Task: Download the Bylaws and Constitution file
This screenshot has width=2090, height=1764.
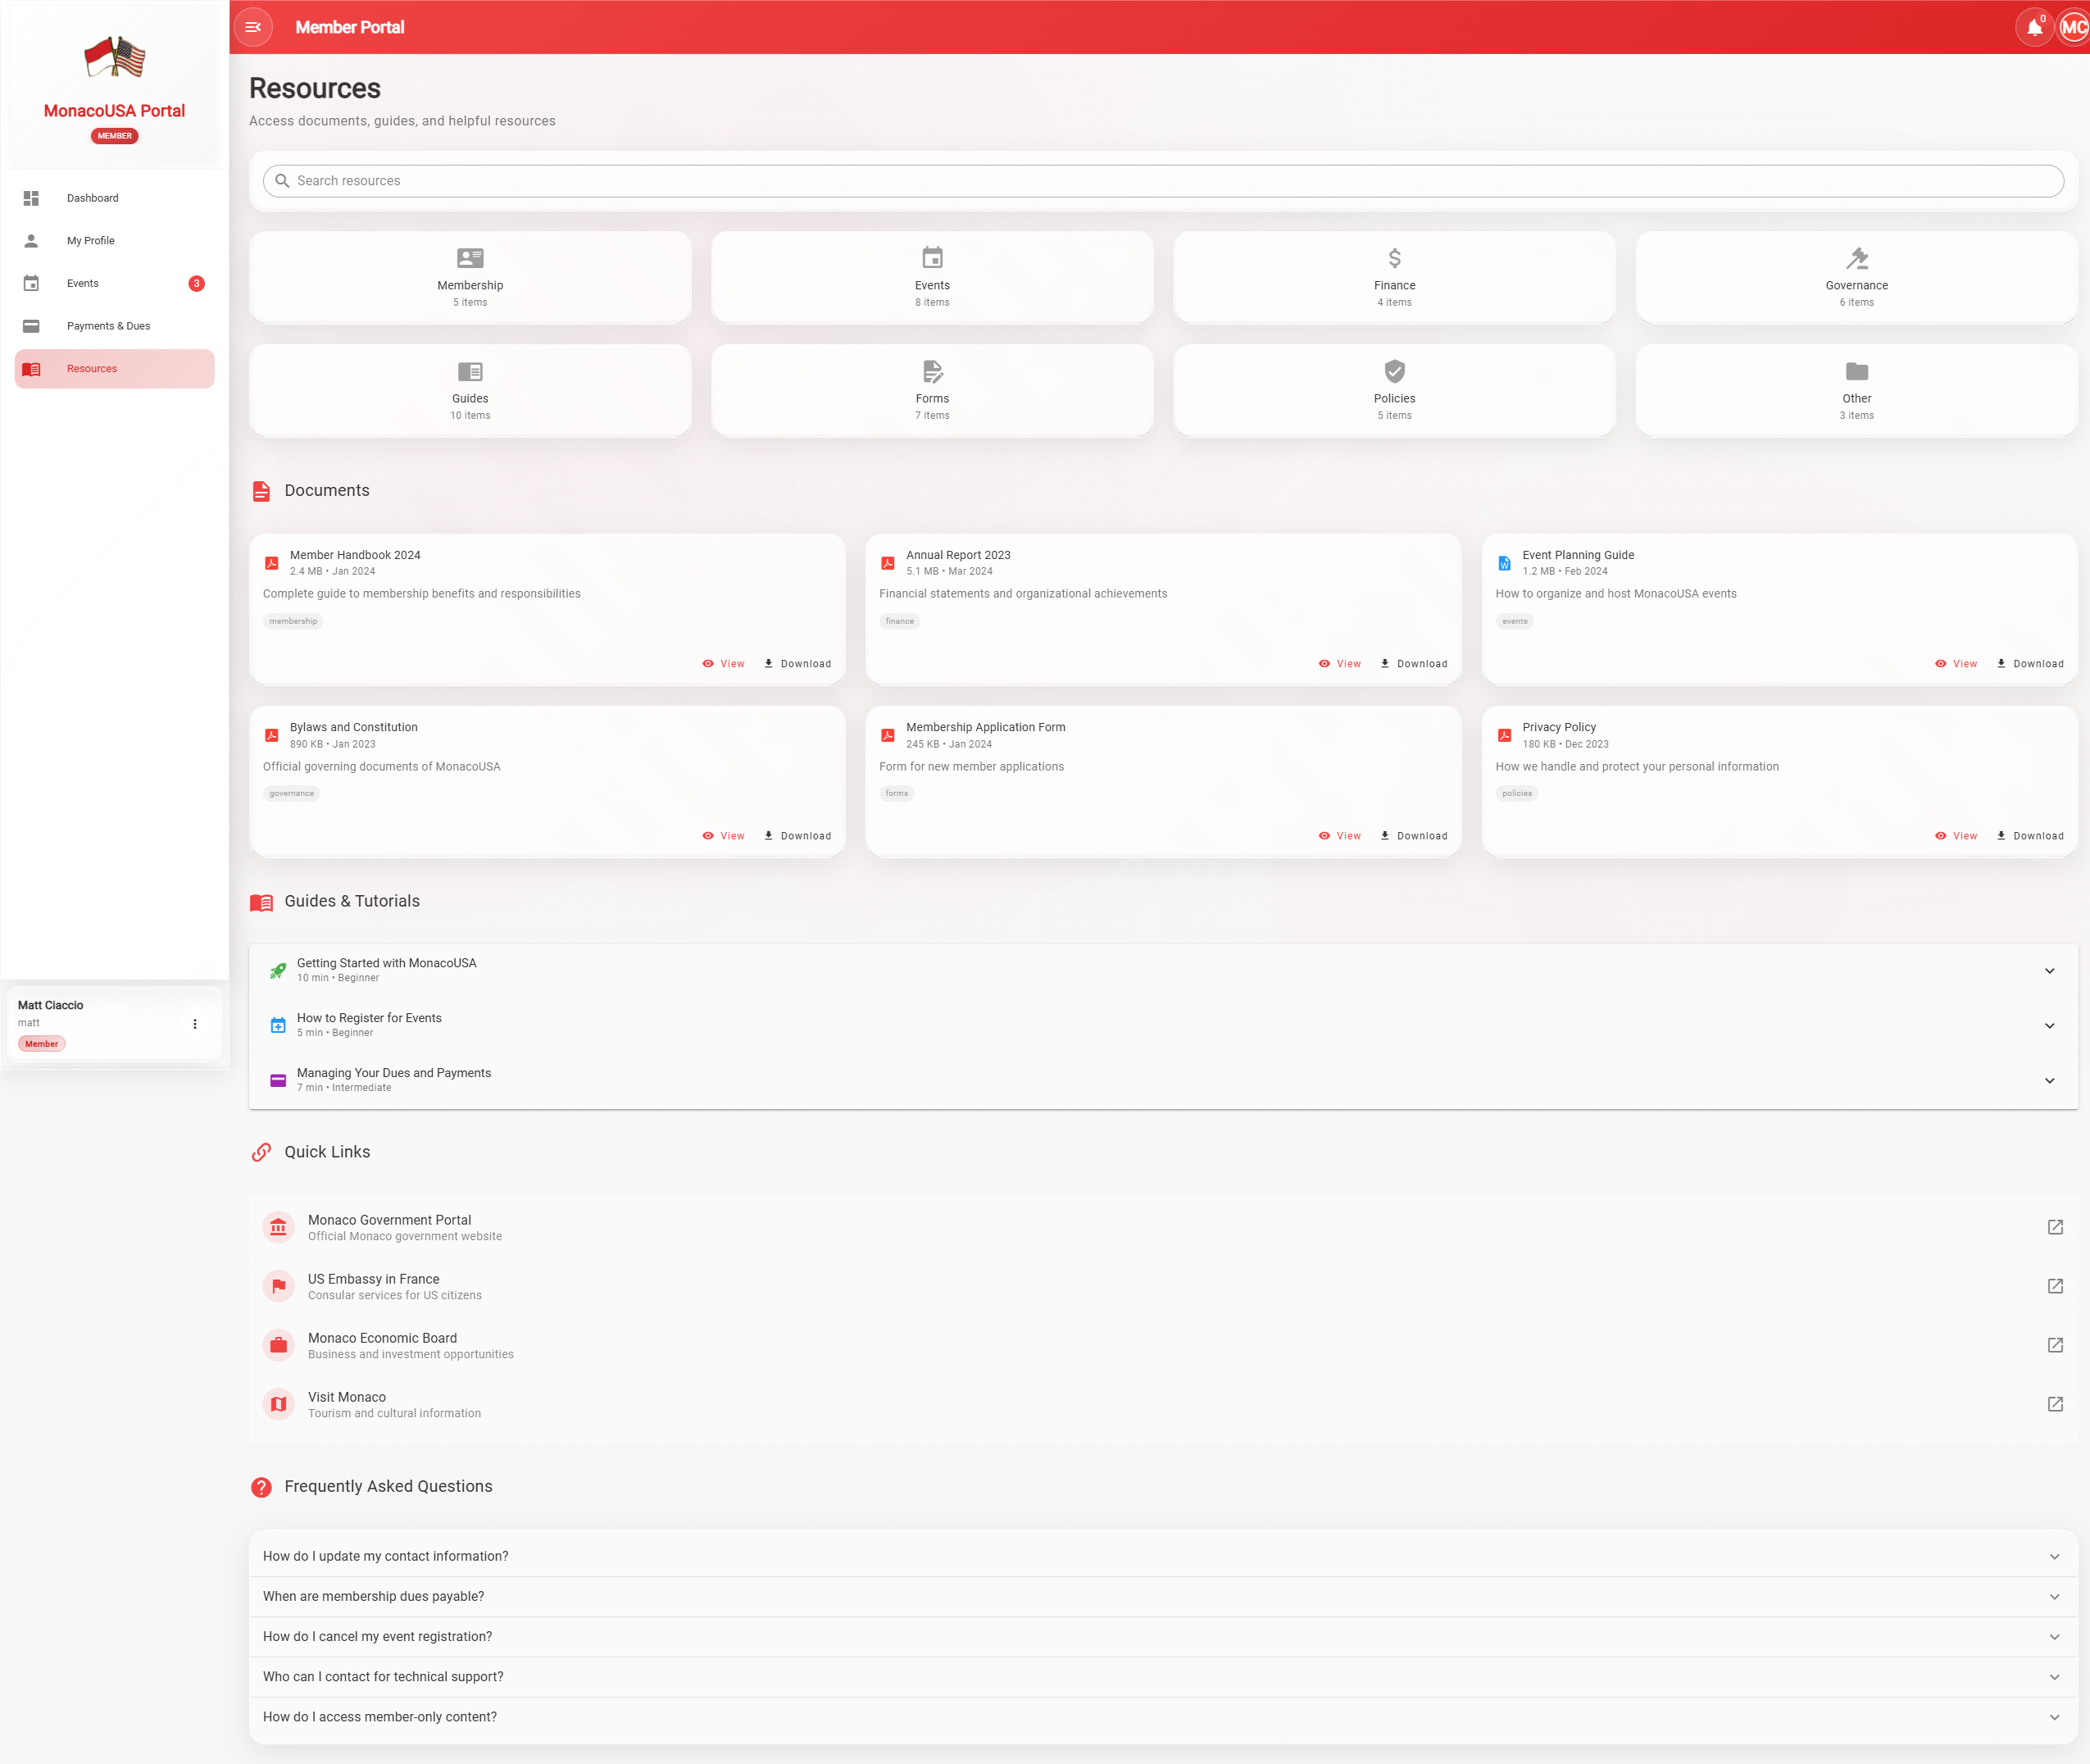Action: [x=798, y=836]
